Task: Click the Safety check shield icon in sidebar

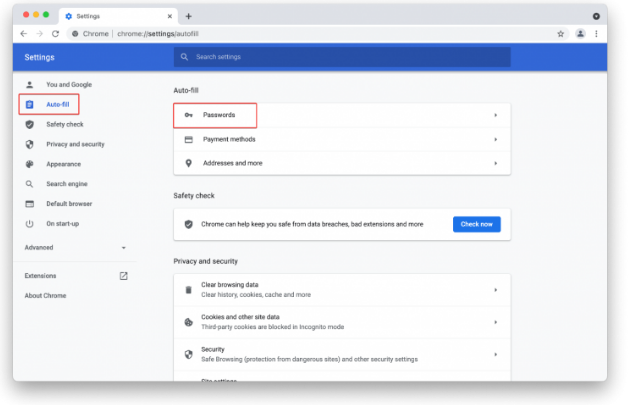Action: (29, 124)
